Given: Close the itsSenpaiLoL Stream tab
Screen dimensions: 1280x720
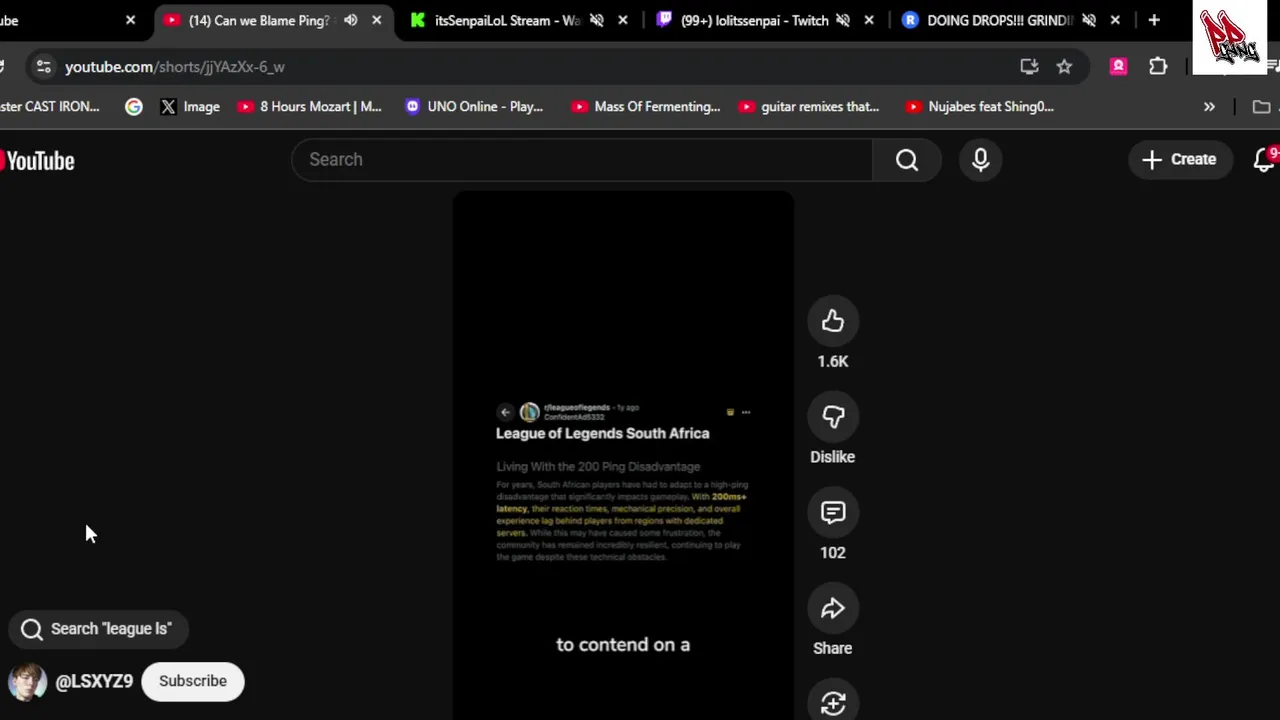Looking at the screenshot, I should tap(623, 20).
